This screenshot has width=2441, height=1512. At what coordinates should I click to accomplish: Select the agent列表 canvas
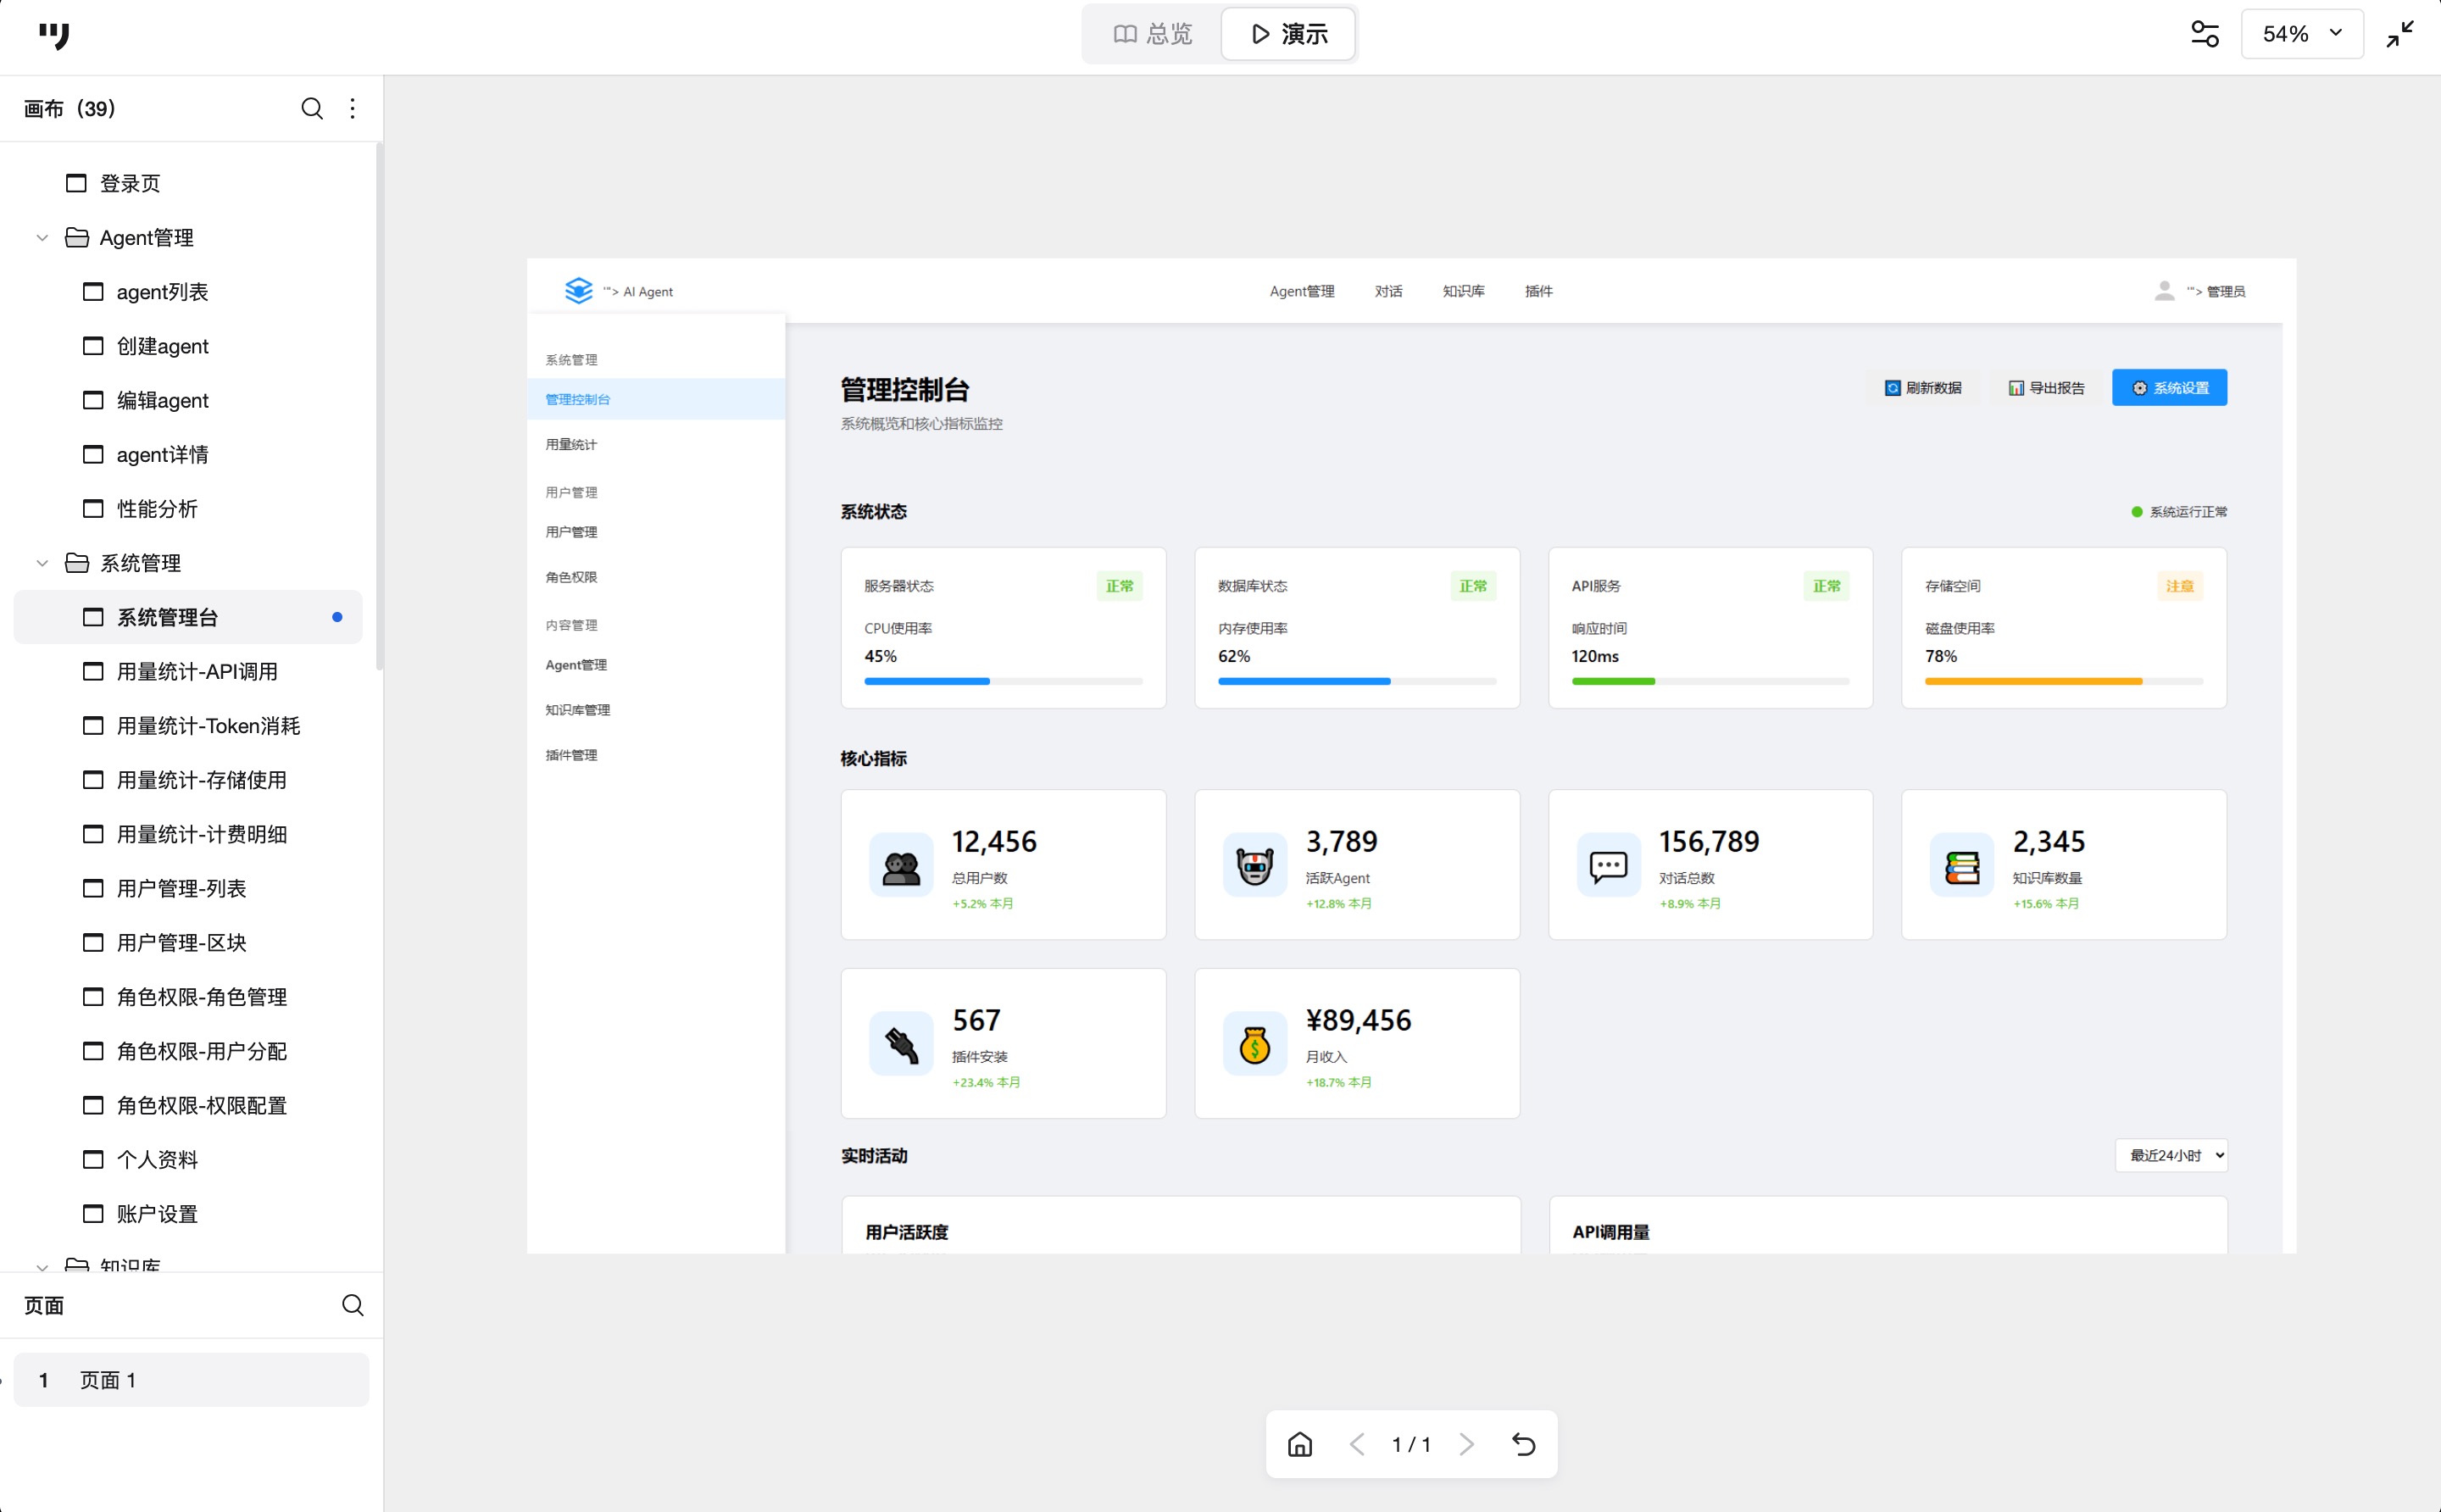pyautogui.click(x=188, y=292)
